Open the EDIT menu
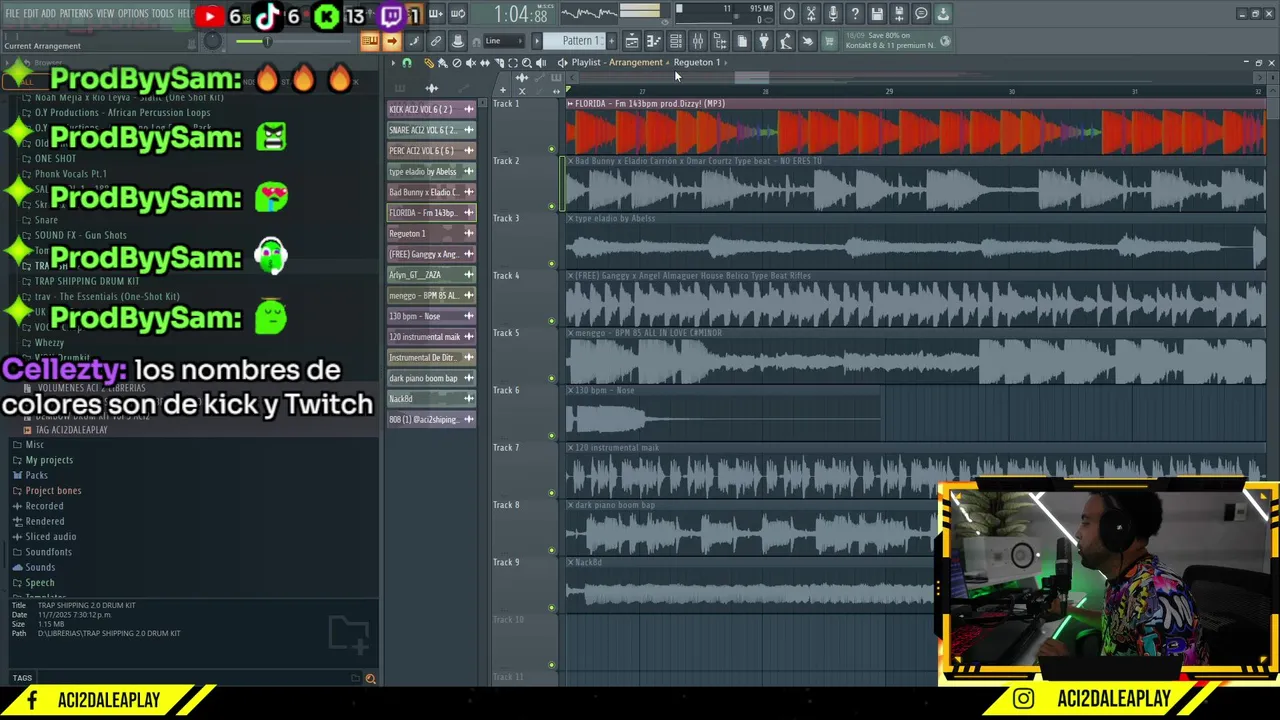Screen dimensions: 1280x720 click(31, 14)
